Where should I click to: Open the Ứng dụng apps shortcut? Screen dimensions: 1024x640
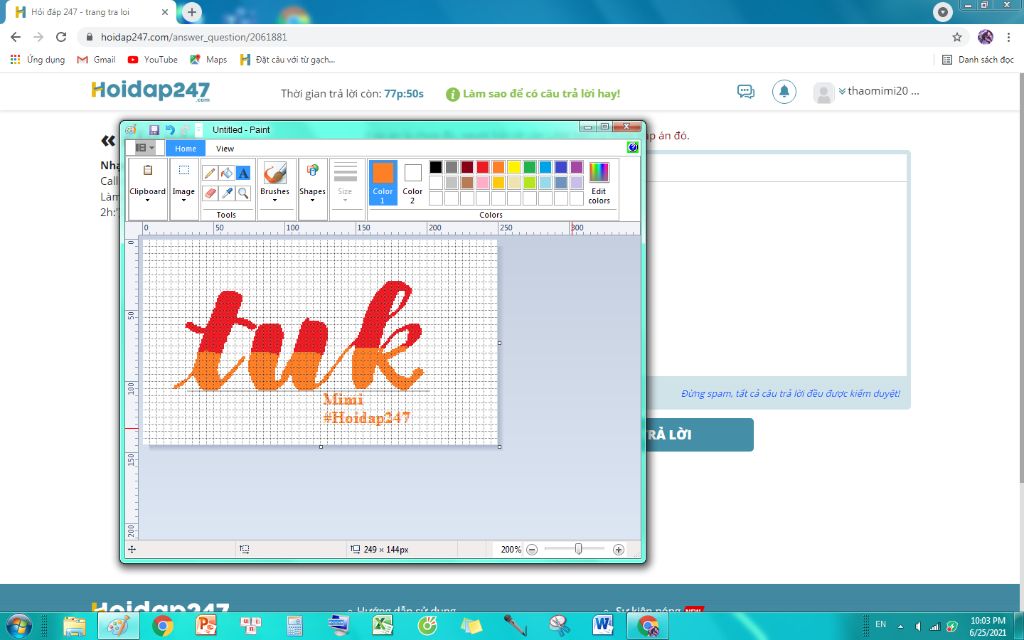(37, 59)
